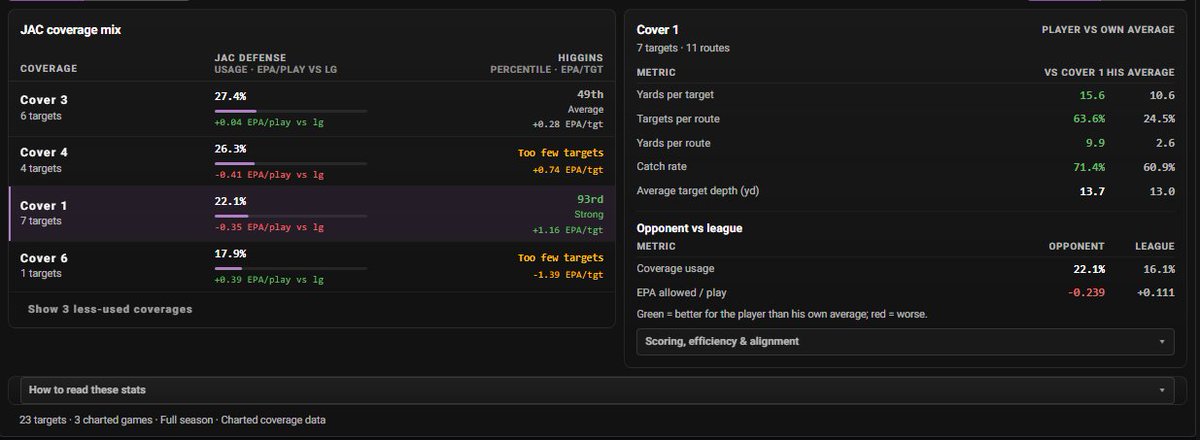Click the Cover 3 usage bar at 27.4%

click(290, 111)
